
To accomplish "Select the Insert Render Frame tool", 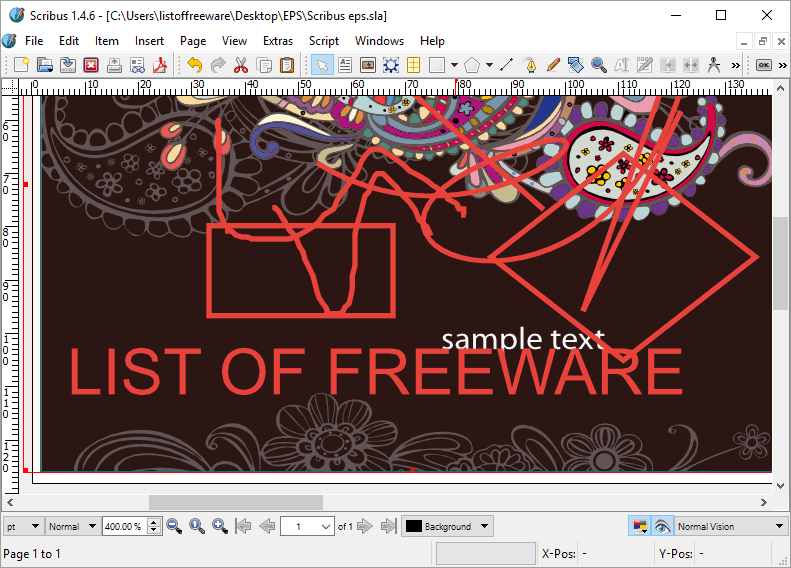I will tap(390, 65).
